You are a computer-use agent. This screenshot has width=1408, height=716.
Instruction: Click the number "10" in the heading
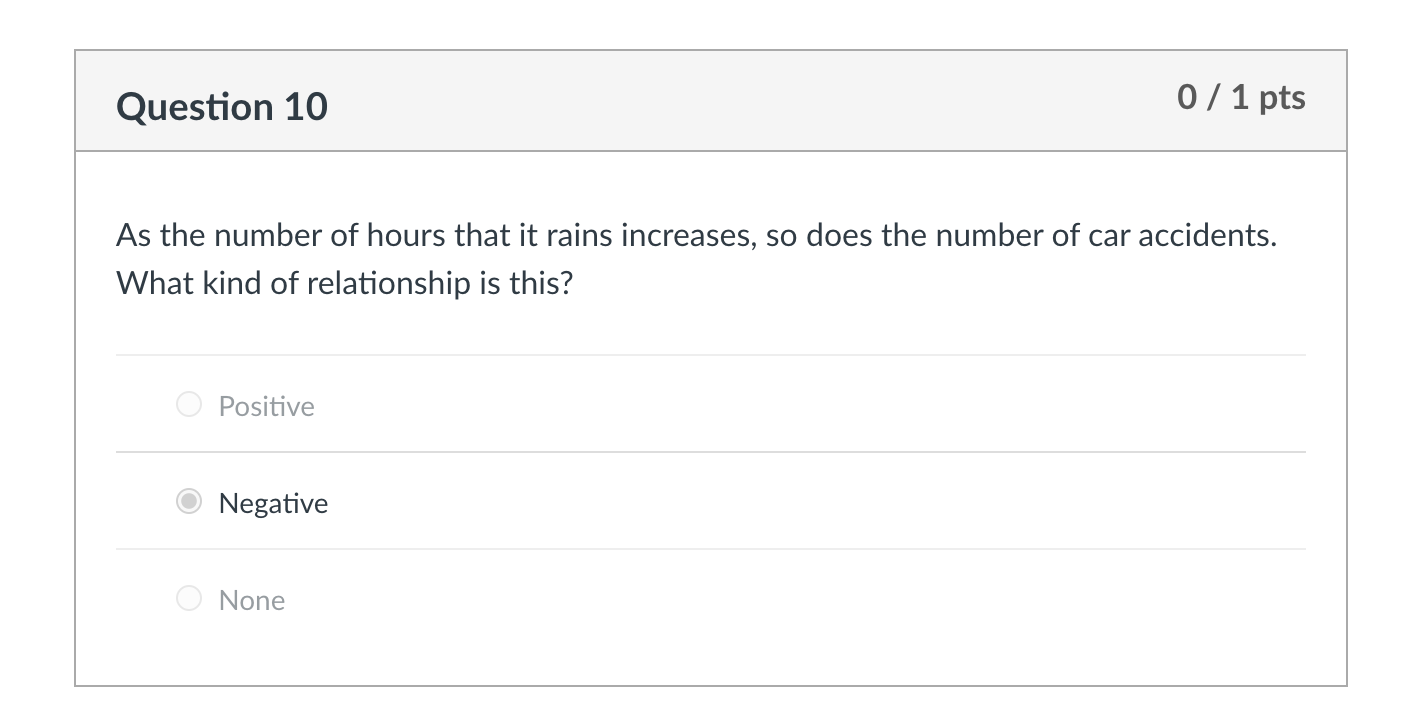[306, 106]
